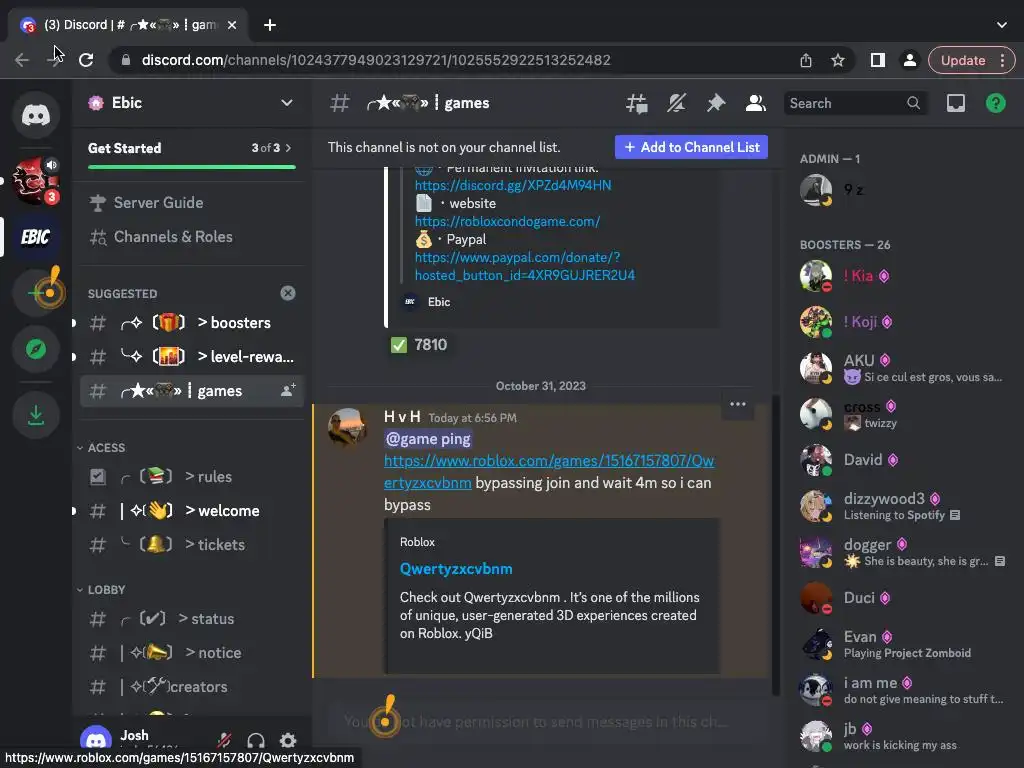Click H v H username in message

pyautogui.click(x=402, y=417)
